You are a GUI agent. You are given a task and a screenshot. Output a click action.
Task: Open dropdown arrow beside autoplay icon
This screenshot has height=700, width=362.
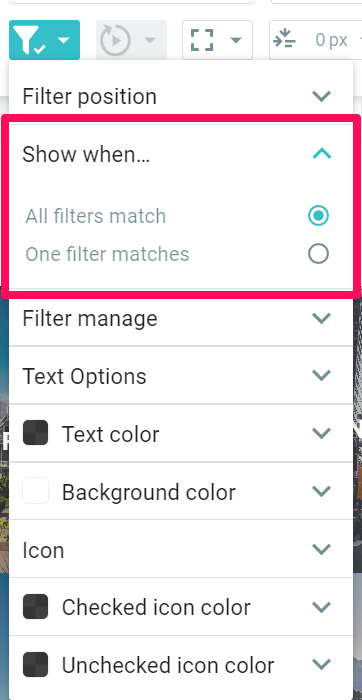150,41
